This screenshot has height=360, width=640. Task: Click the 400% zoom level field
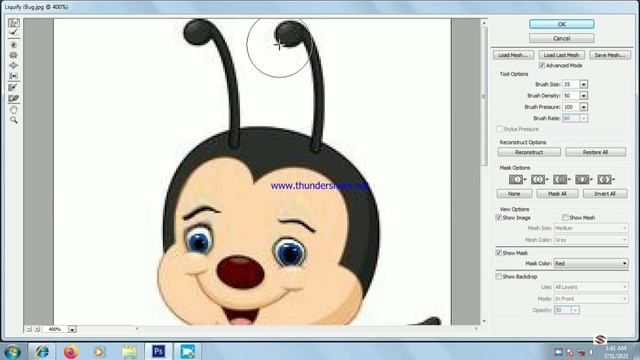click(55, 329)
